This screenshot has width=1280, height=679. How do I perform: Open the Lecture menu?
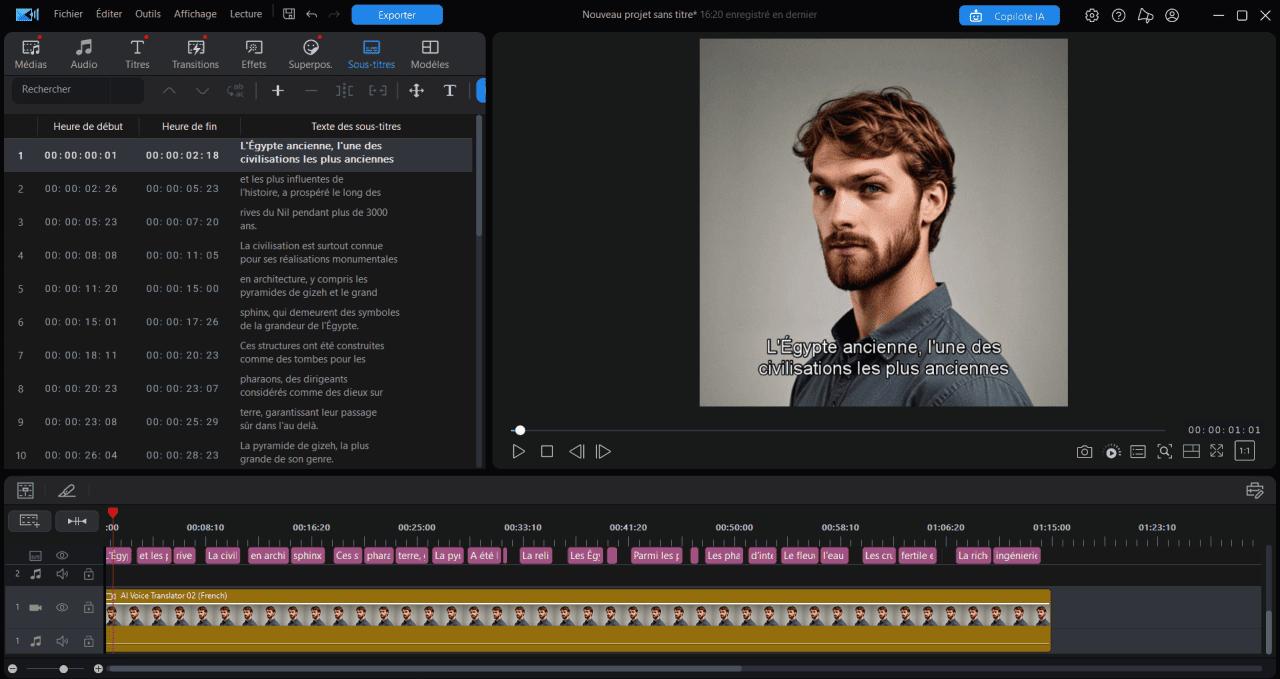[246, 14]
